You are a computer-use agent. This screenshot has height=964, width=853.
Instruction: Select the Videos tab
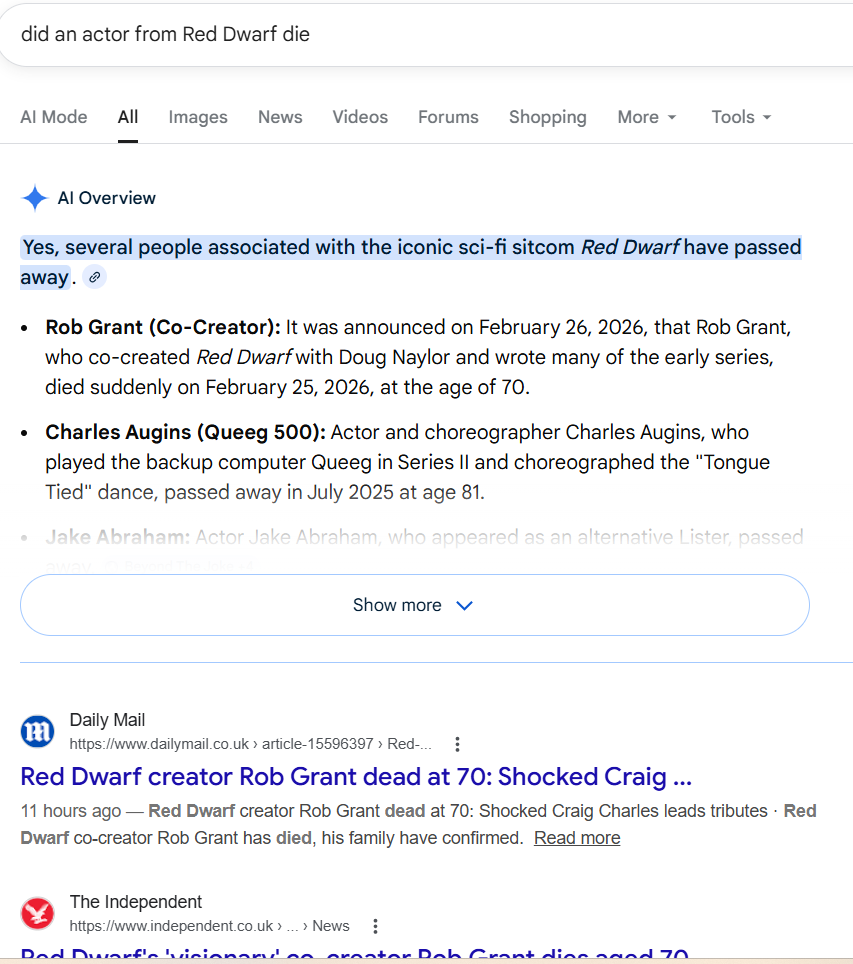[x=360, y=117]
